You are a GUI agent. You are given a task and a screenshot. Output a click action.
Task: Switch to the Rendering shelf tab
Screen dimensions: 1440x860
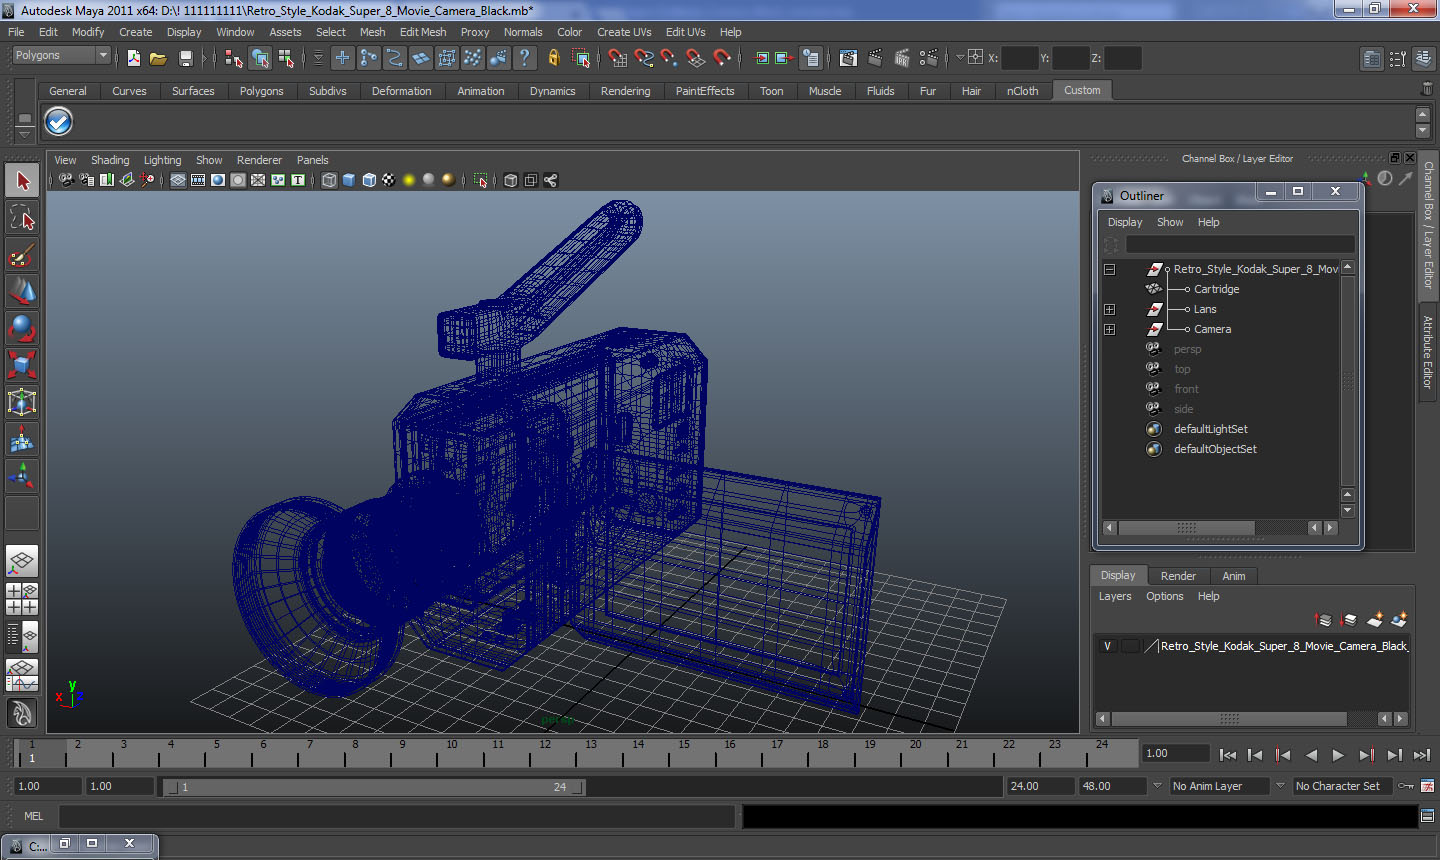(x=625, y=91)
